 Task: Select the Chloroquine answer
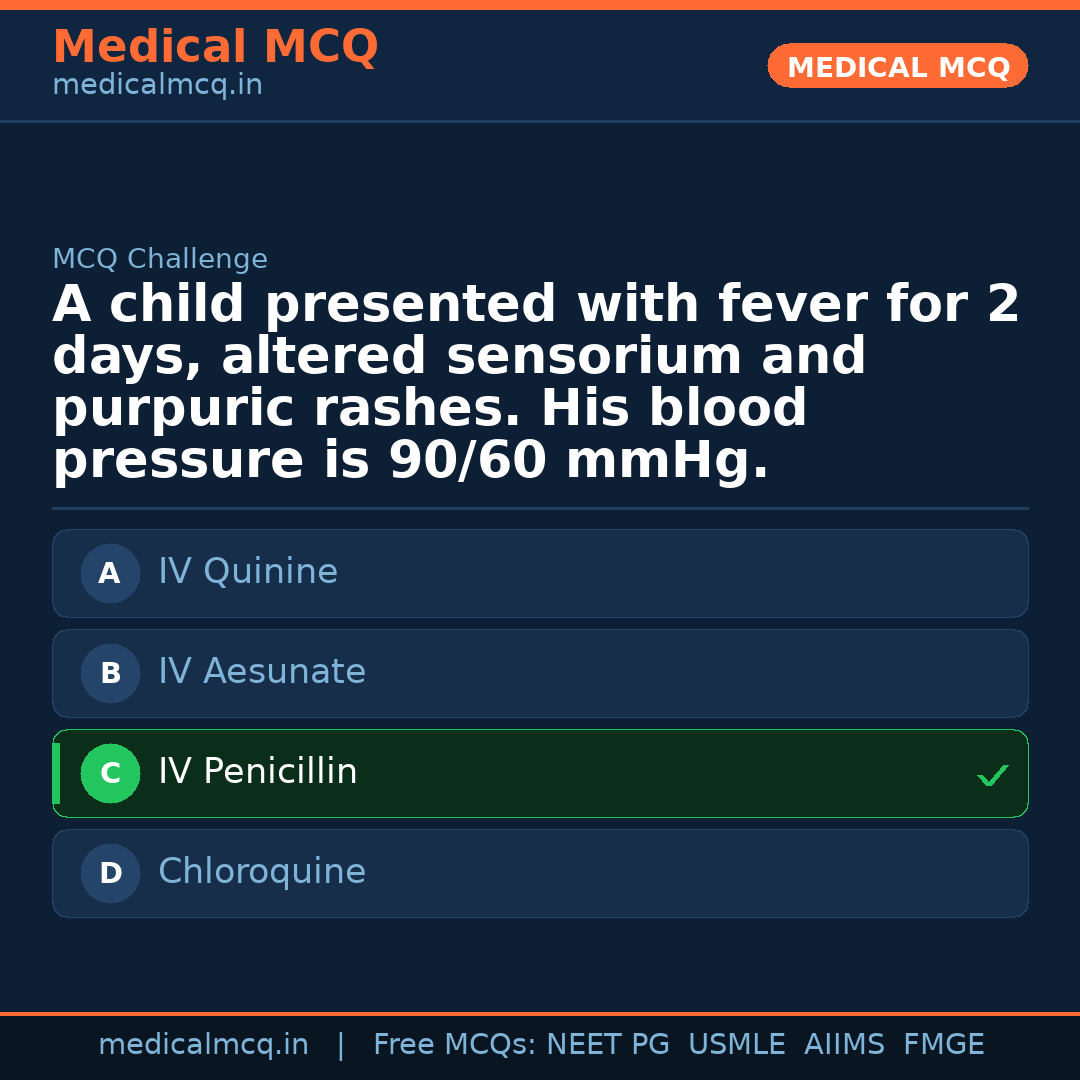pyautogui.click(x=262, y=872)
